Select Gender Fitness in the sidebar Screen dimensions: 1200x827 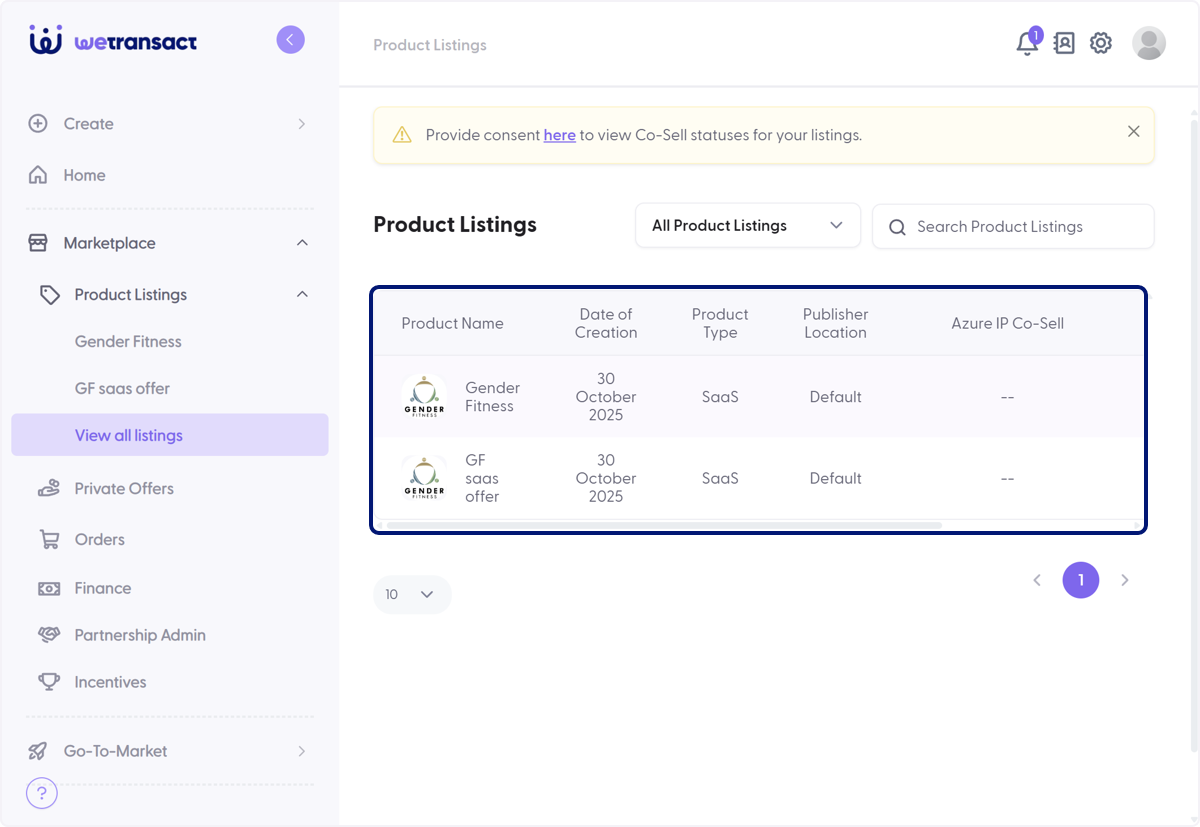(128, 342)
